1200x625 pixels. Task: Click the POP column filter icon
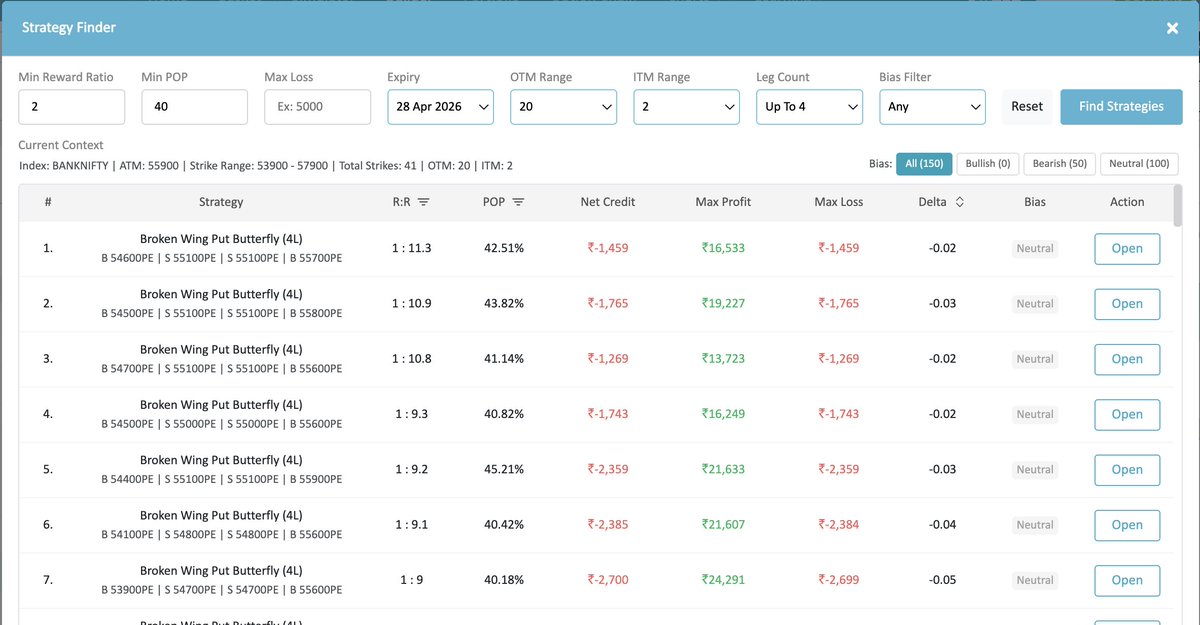tap(518, 202)
